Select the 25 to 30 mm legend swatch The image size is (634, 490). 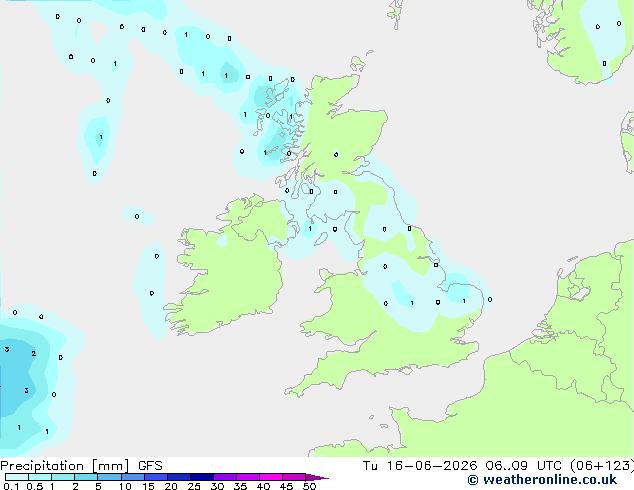(201, 477)
